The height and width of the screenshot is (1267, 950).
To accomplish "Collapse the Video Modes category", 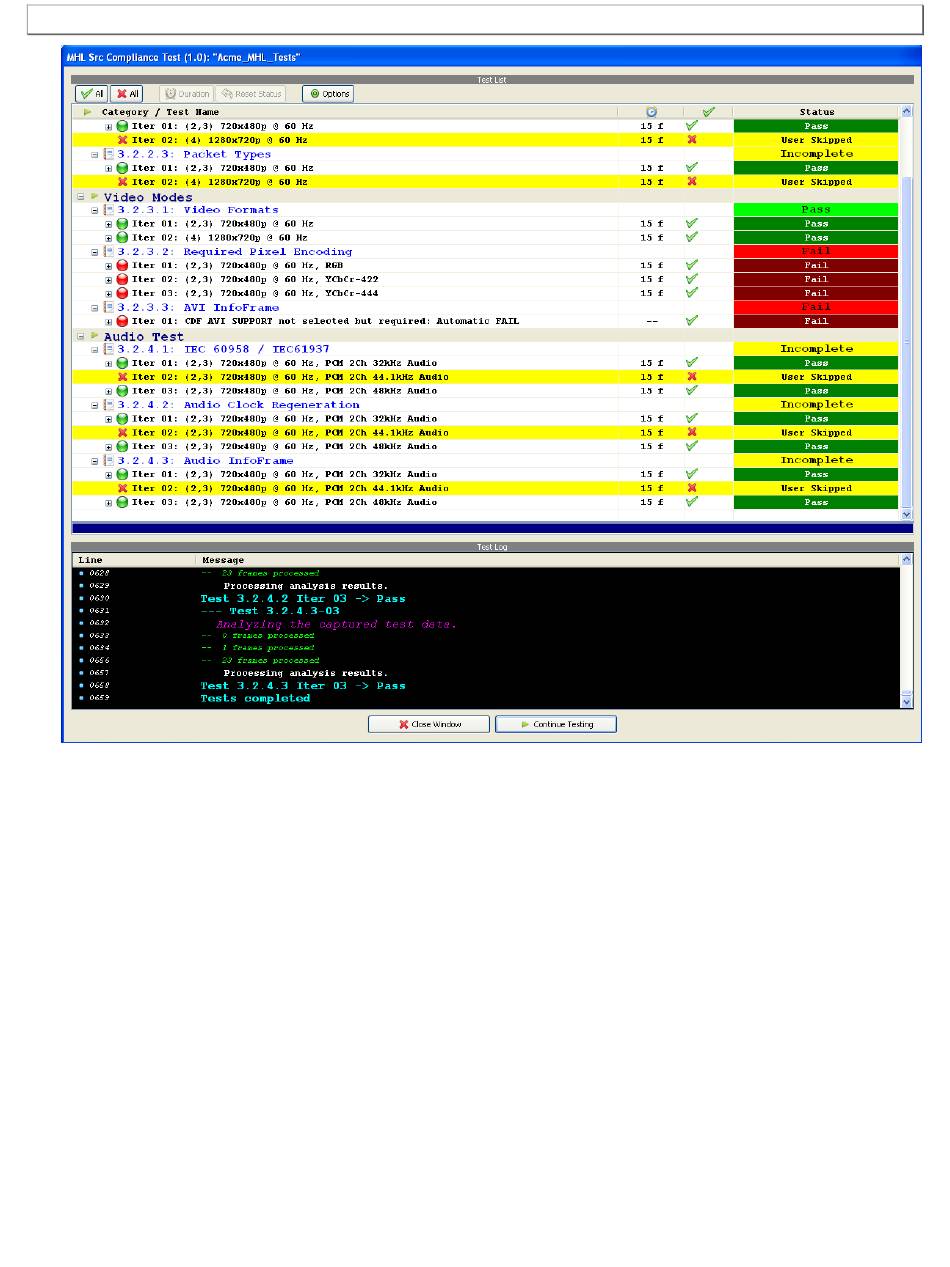I will [x=80, y=197].
